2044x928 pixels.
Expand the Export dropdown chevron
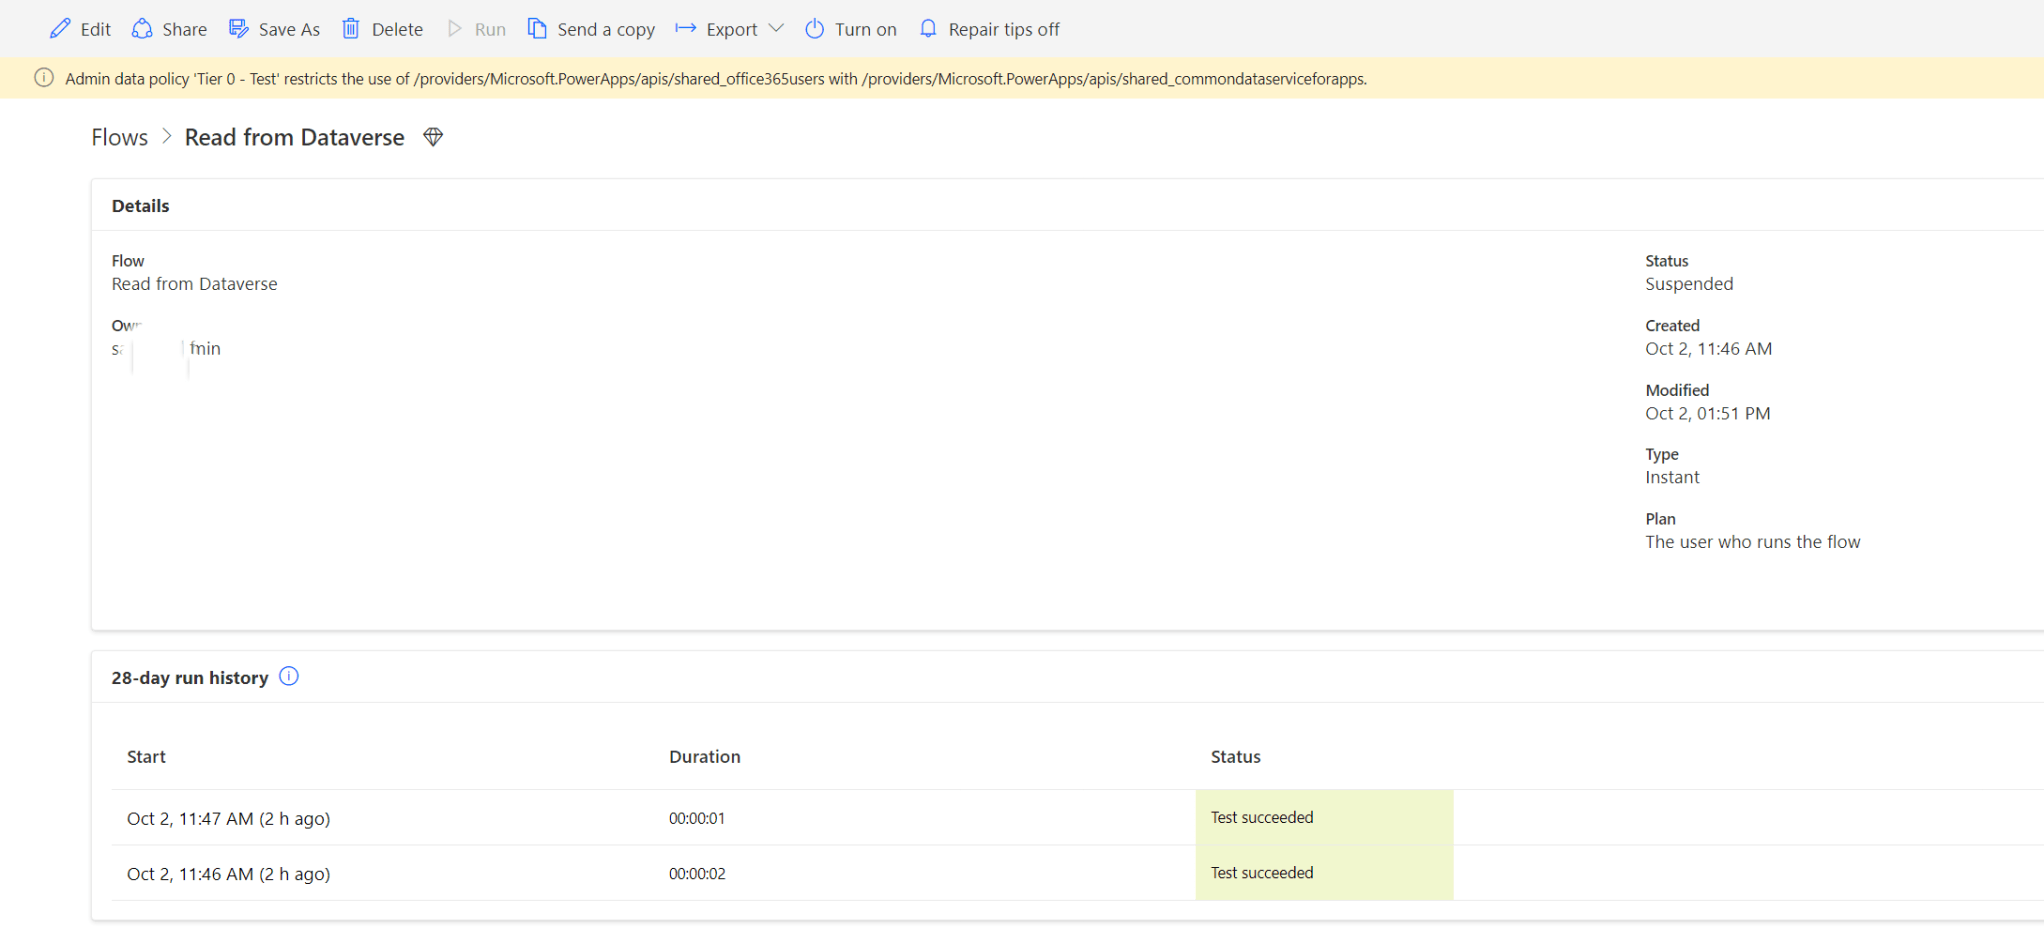777,29
